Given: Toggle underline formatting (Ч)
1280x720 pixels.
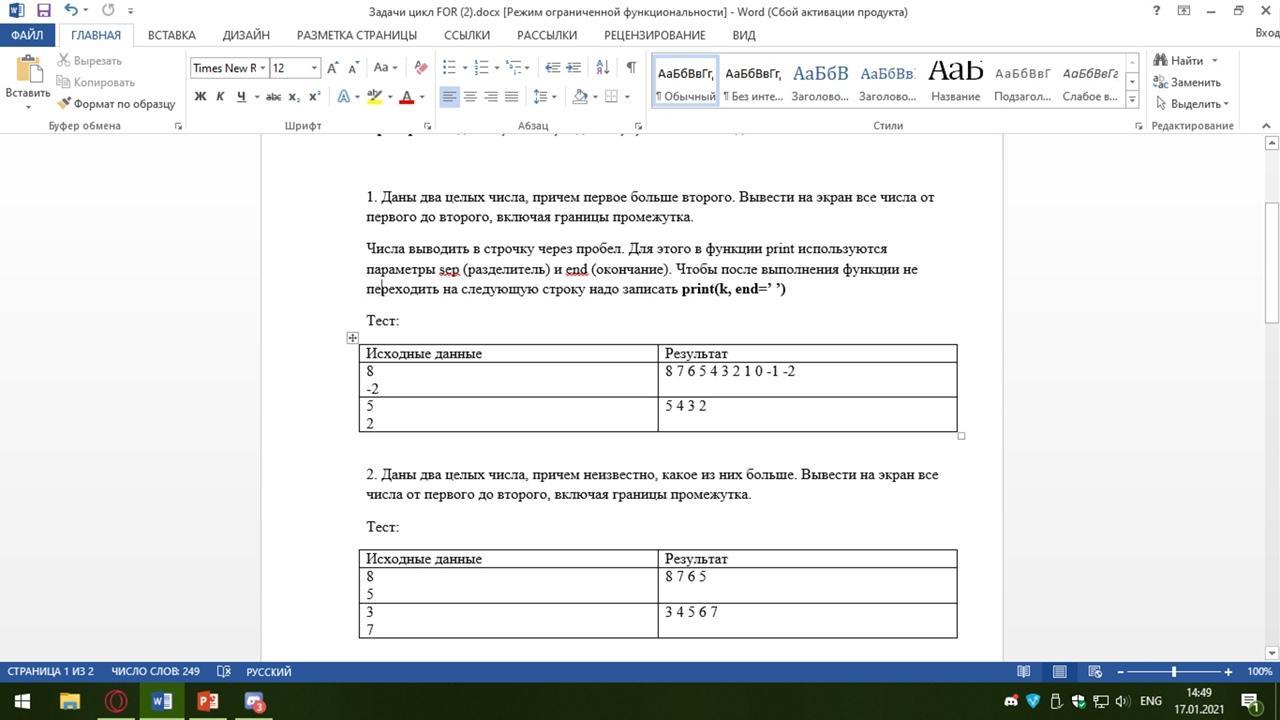Looking at the screenshot, I should pyautogui.click(x=241, y=97).
